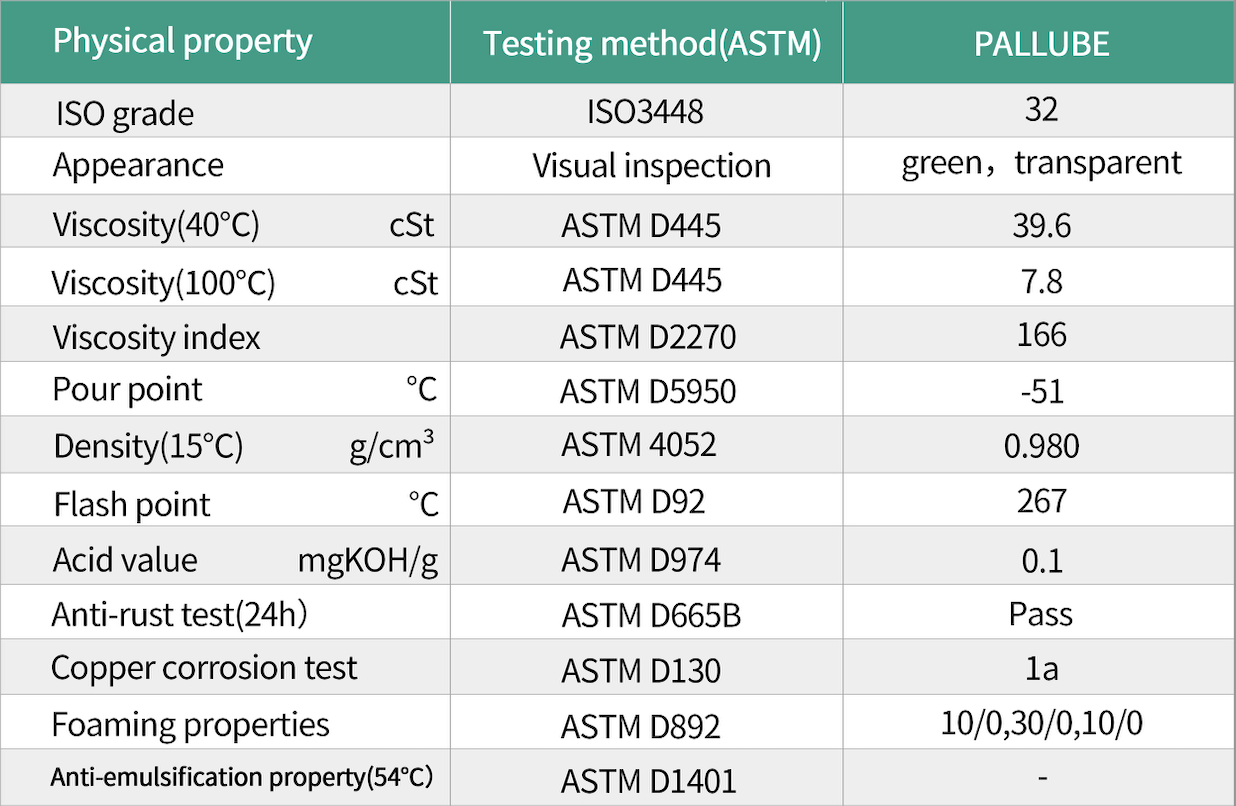Select the ASTM D974 acid value method
1236x806 pixels.
(640, 560)
